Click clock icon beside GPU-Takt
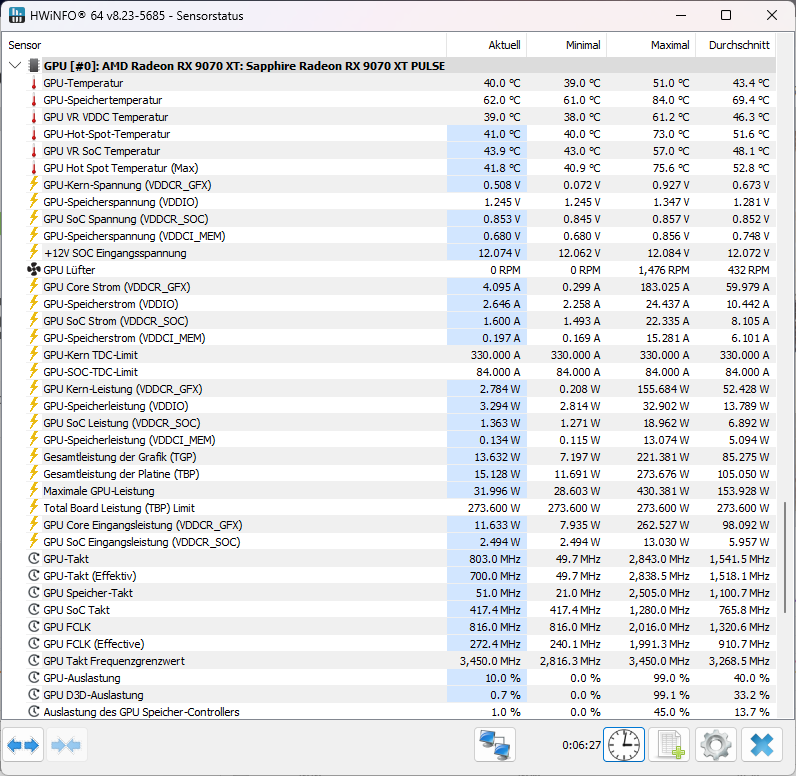Viewport: 796px width, 776px height. click(x=34, y=559)
